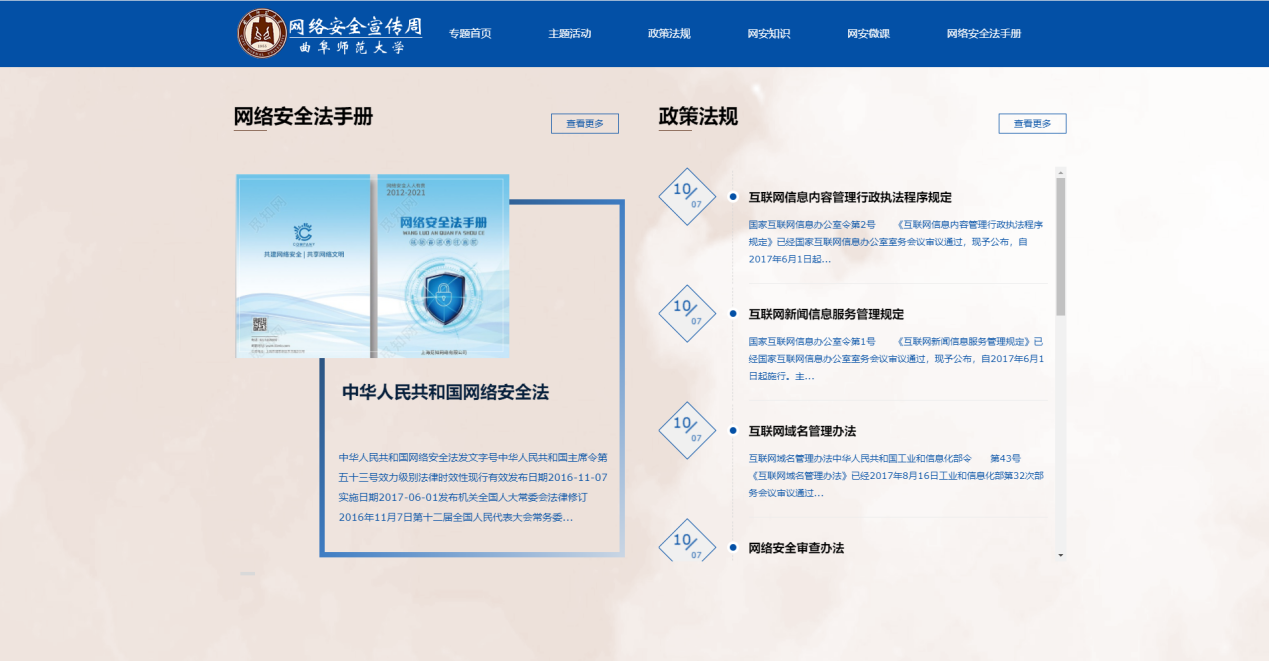Open the 互联网域名管理办法 article link
This screenshot has height=661, width=1269.
[x=802, y=431]
